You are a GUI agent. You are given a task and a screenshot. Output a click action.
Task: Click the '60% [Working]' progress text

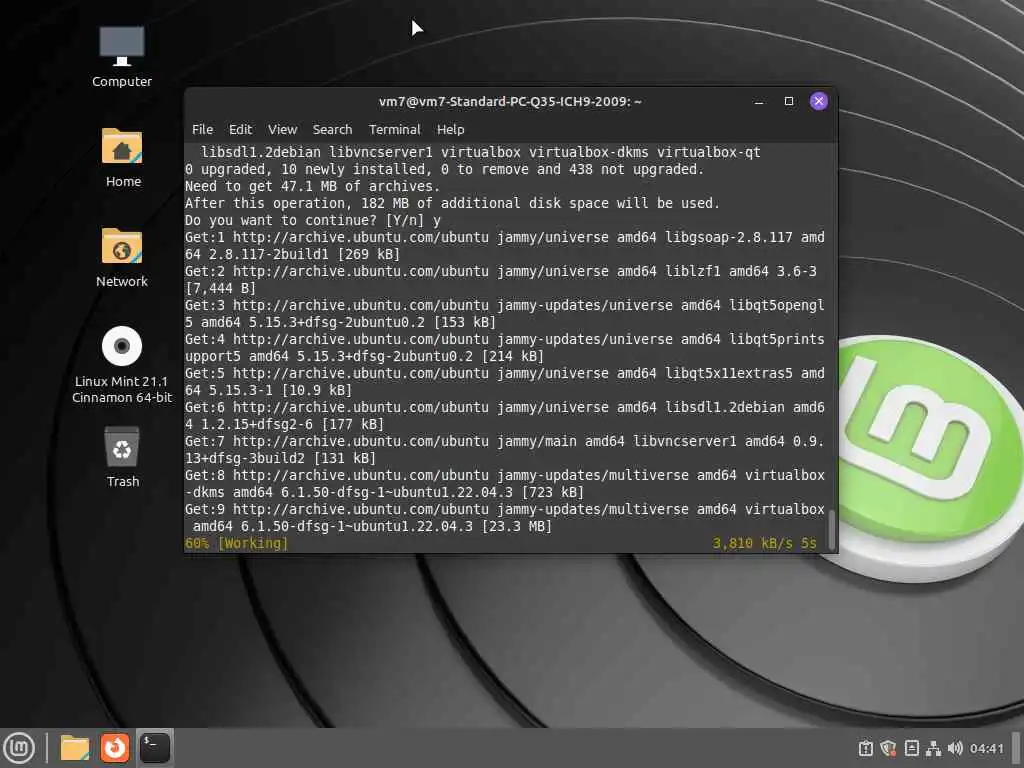pos(236,543)
